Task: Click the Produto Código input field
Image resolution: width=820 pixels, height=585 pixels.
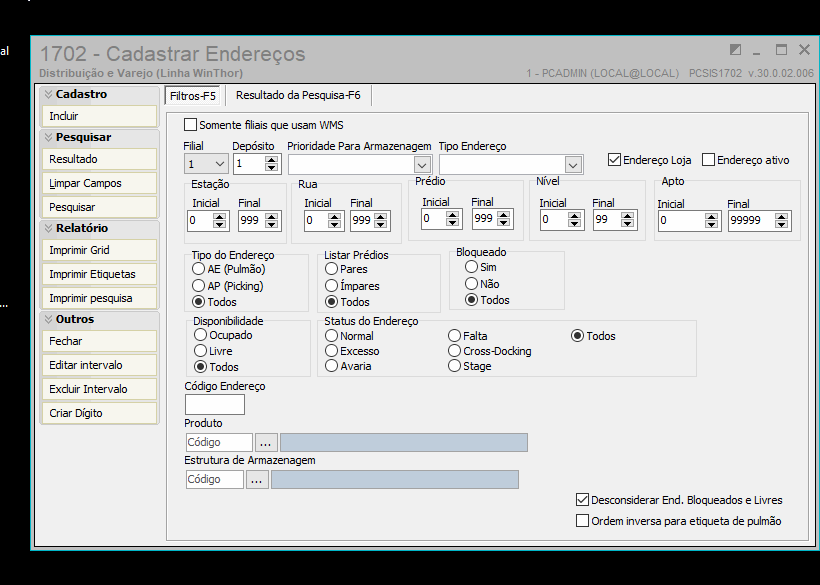Action: 219,442
